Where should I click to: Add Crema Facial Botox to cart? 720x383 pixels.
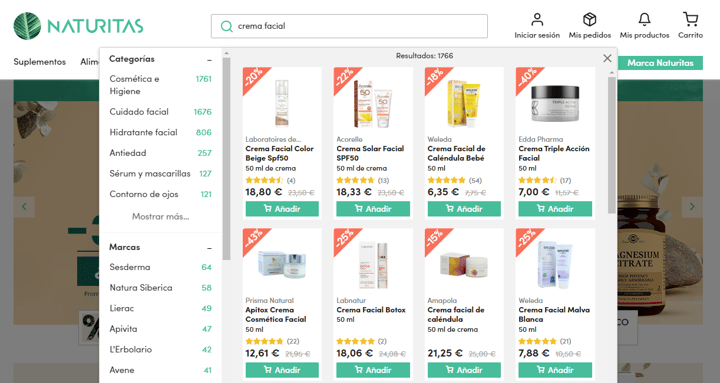coord(373,370)
